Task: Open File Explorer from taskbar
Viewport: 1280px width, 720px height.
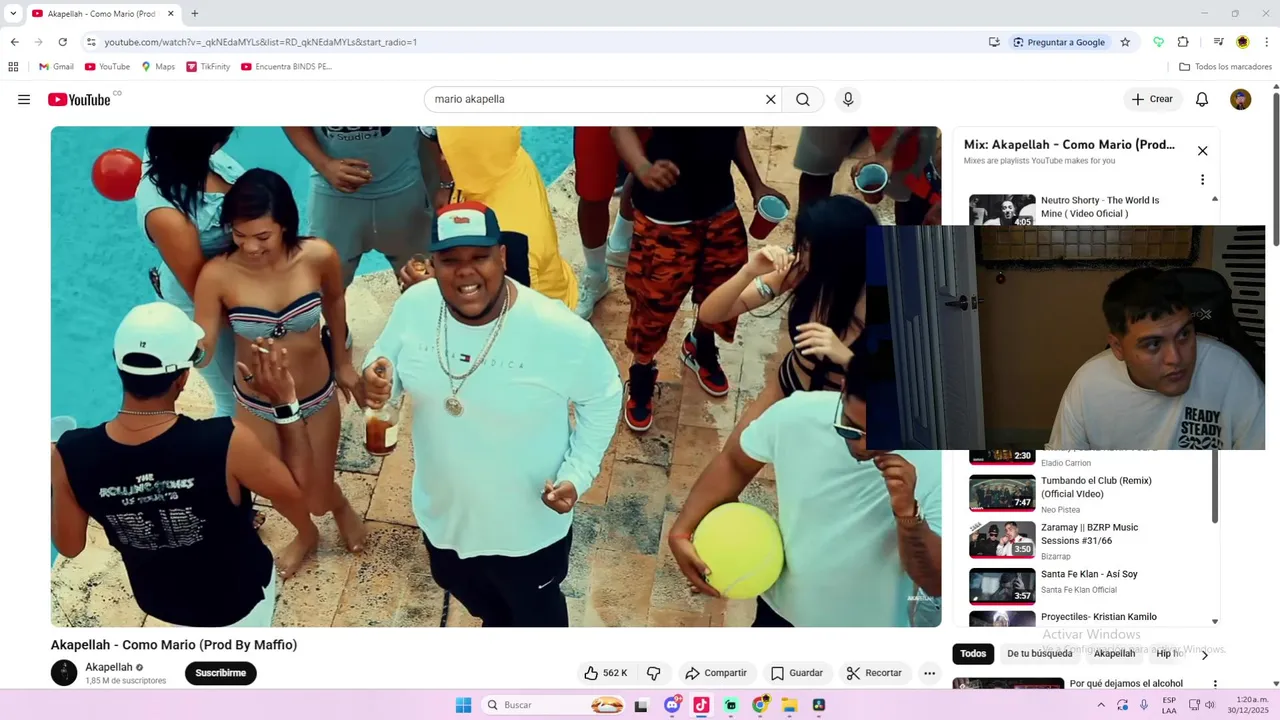Action: click(789, 705)
